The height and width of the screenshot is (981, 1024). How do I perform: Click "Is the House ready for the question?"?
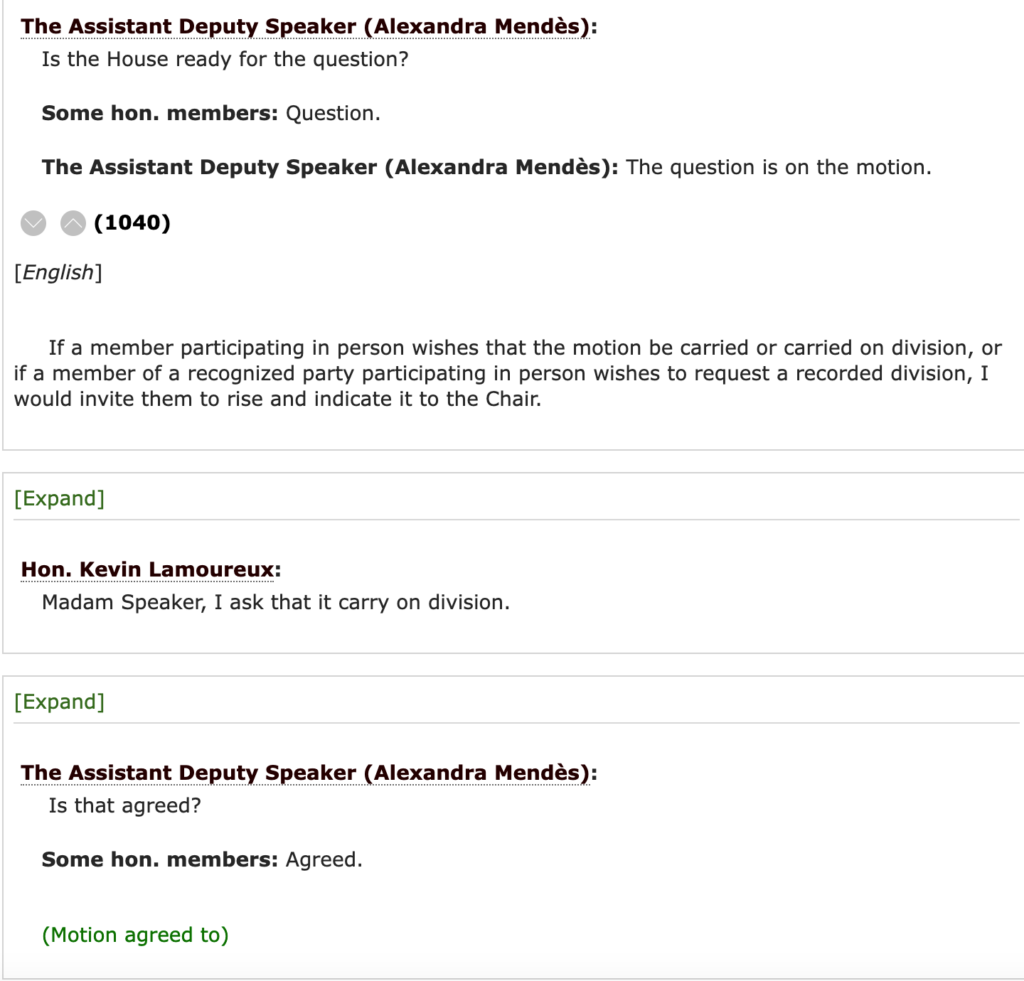point(225,59)
